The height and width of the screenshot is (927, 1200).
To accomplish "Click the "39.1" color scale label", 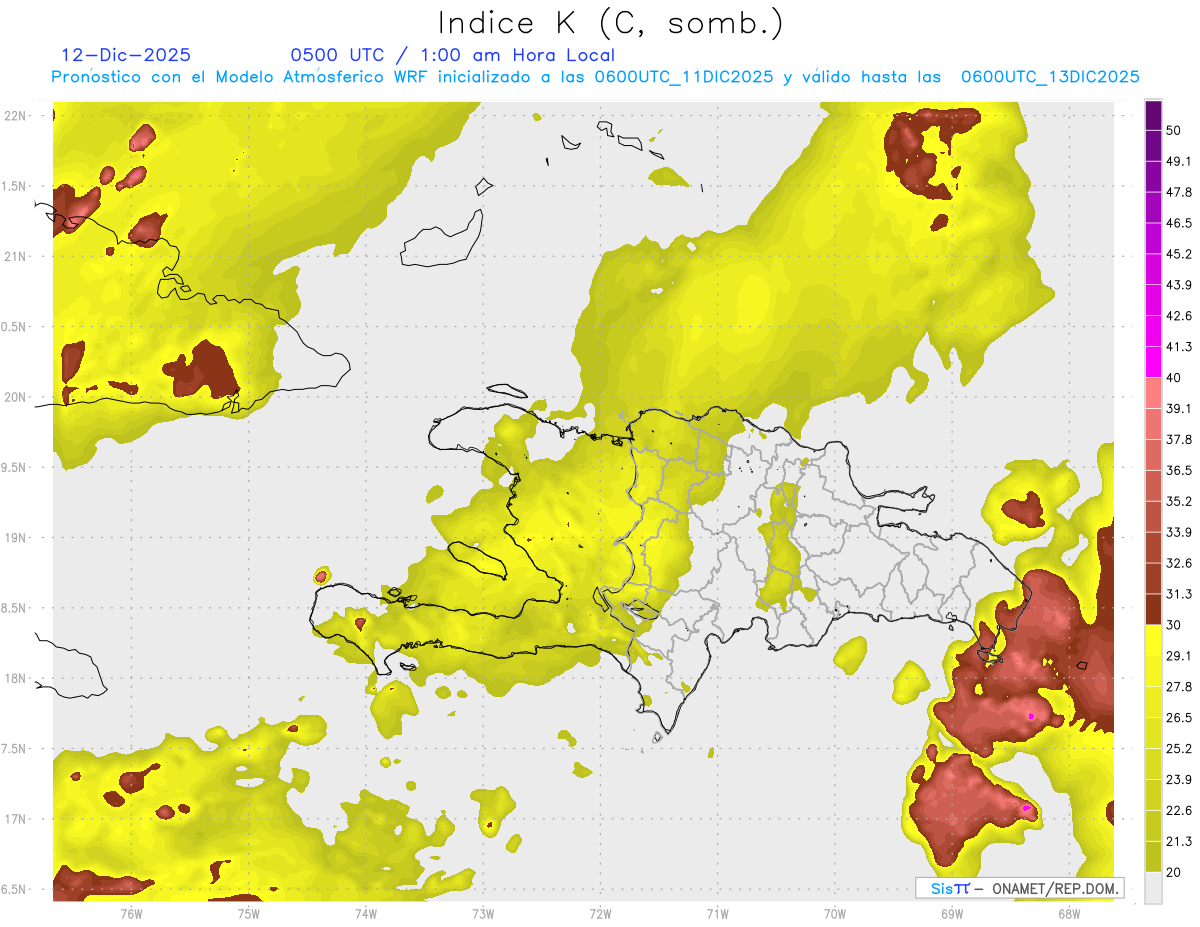I will click(x=1179, y=408).
